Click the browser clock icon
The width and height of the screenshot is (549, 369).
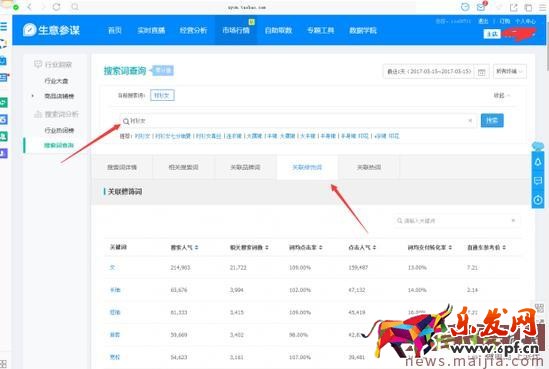point(465,7)
